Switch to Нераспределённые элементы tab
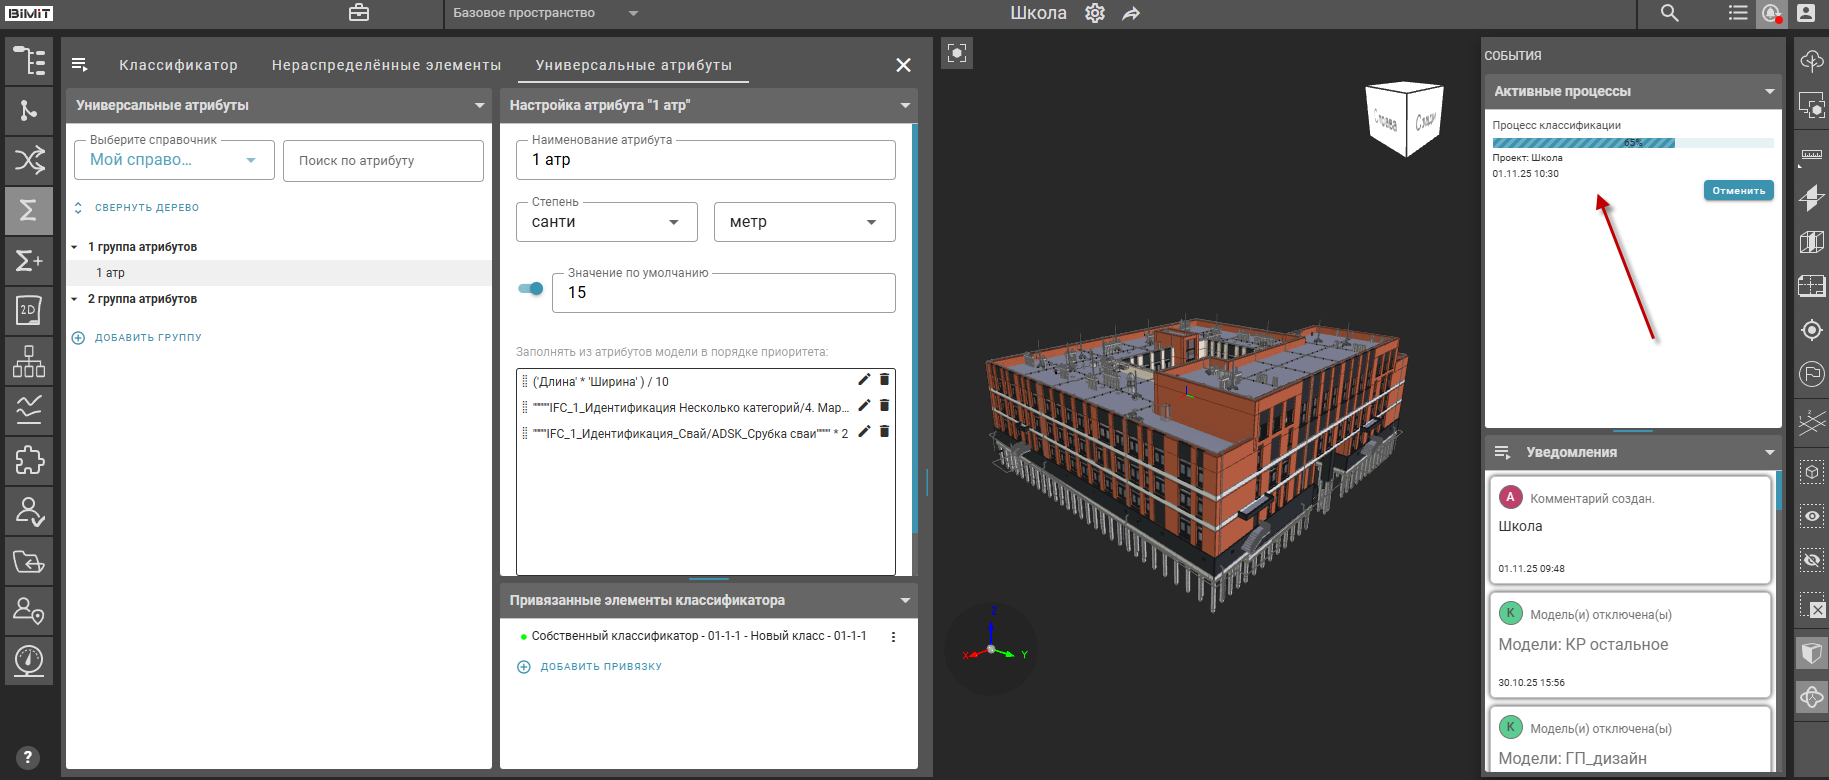 (x=386, y=65)
